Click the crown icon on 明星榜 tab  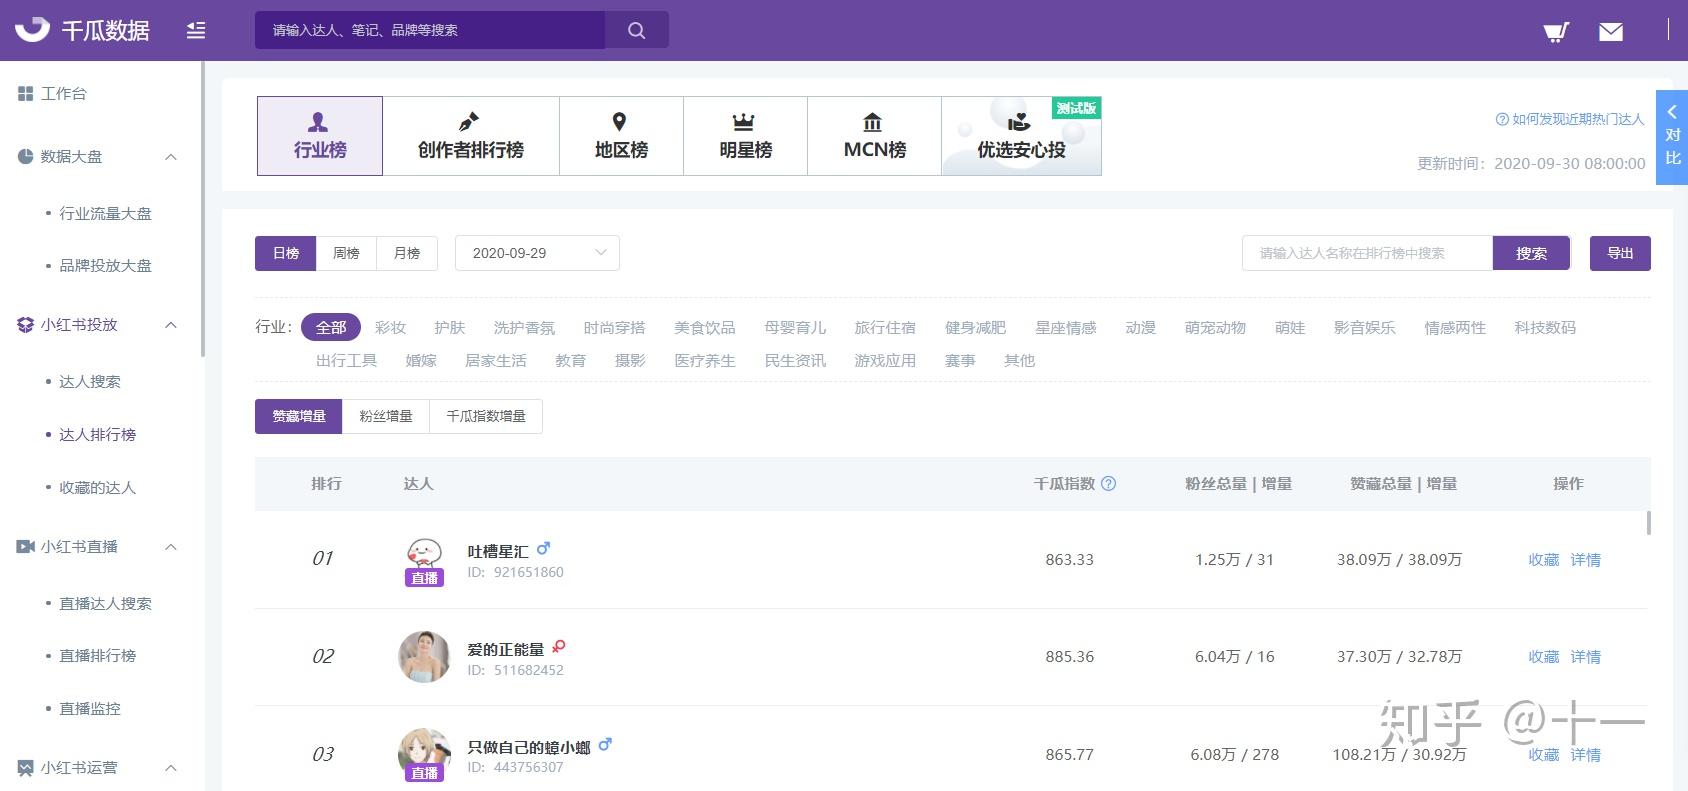tap(743, 122)
